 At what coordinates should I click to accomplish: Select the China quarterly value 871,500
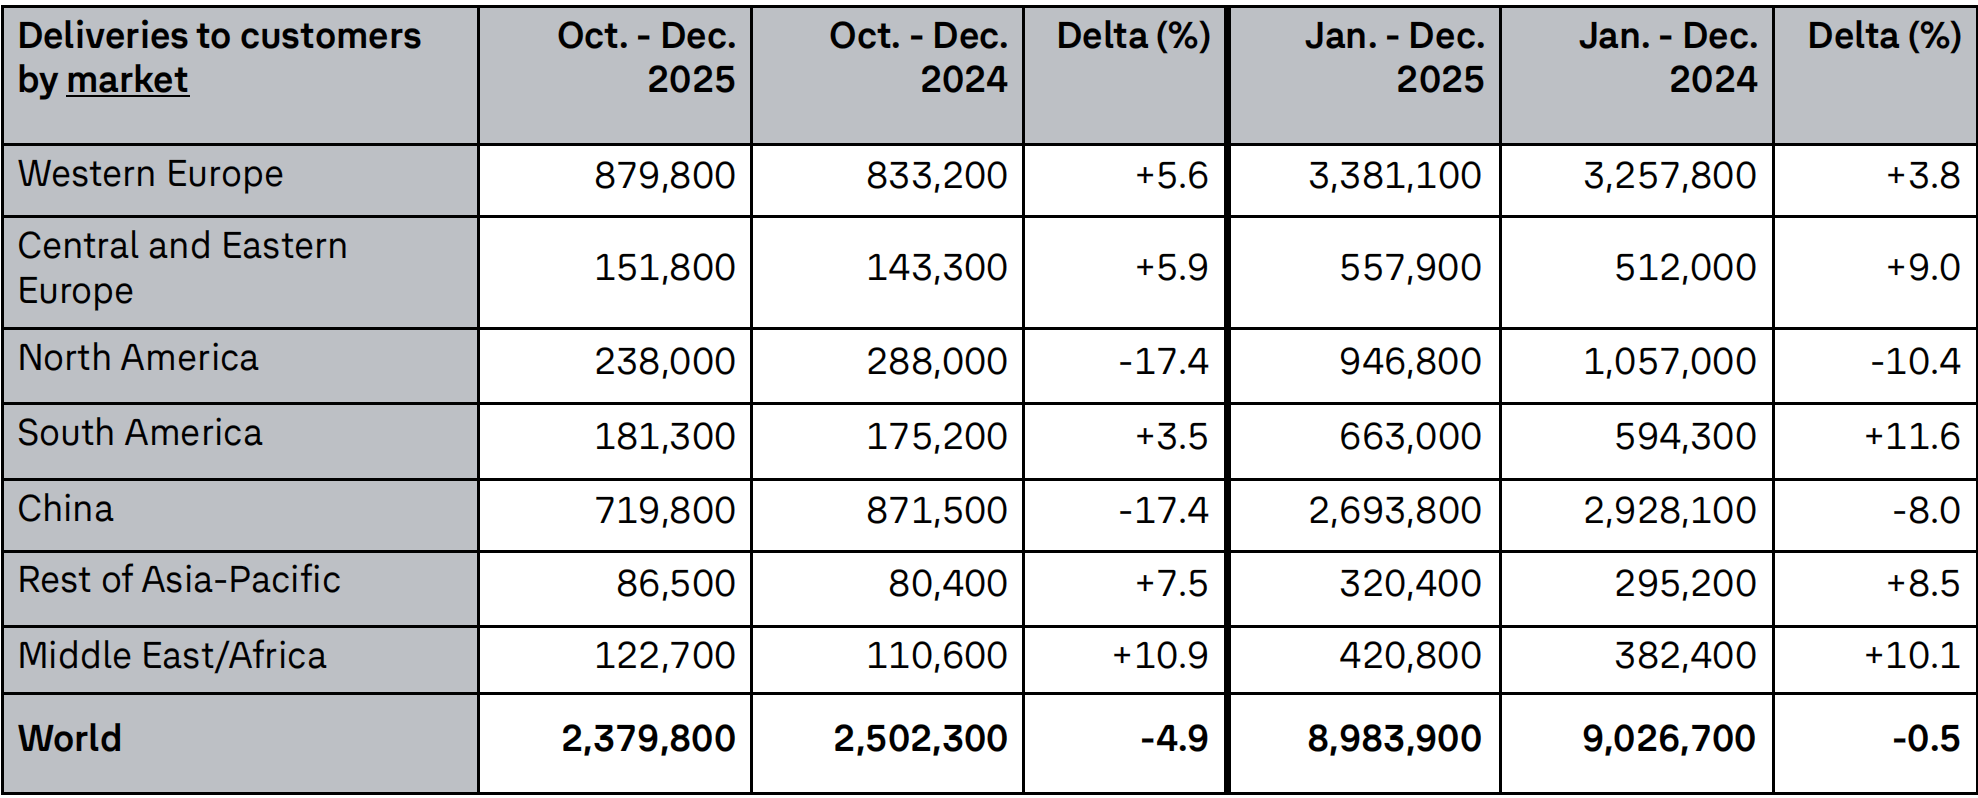point(937,511)
